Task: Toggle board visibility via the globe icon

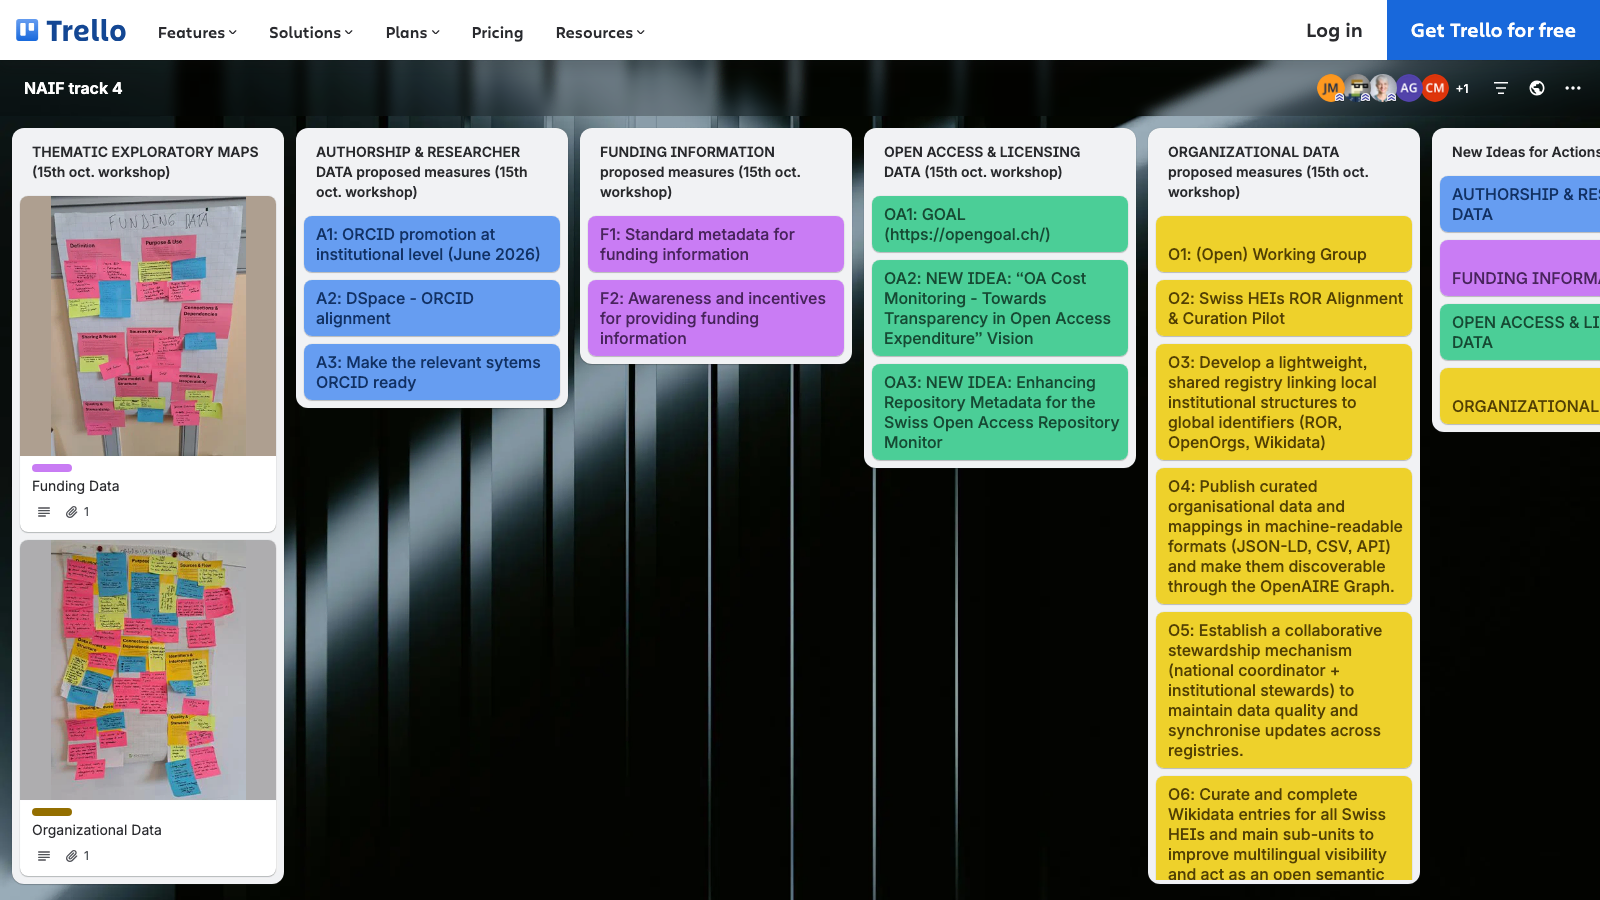Action: click(x=1537, y=88)
